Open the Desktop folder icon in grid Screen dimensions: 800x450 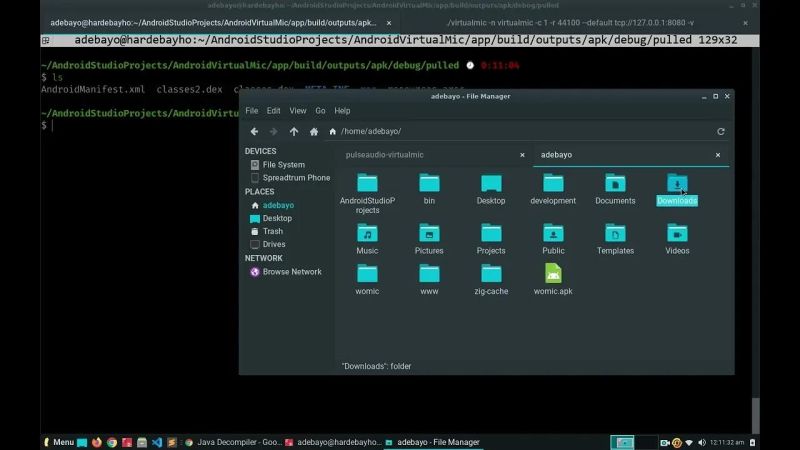pos(491,189)
